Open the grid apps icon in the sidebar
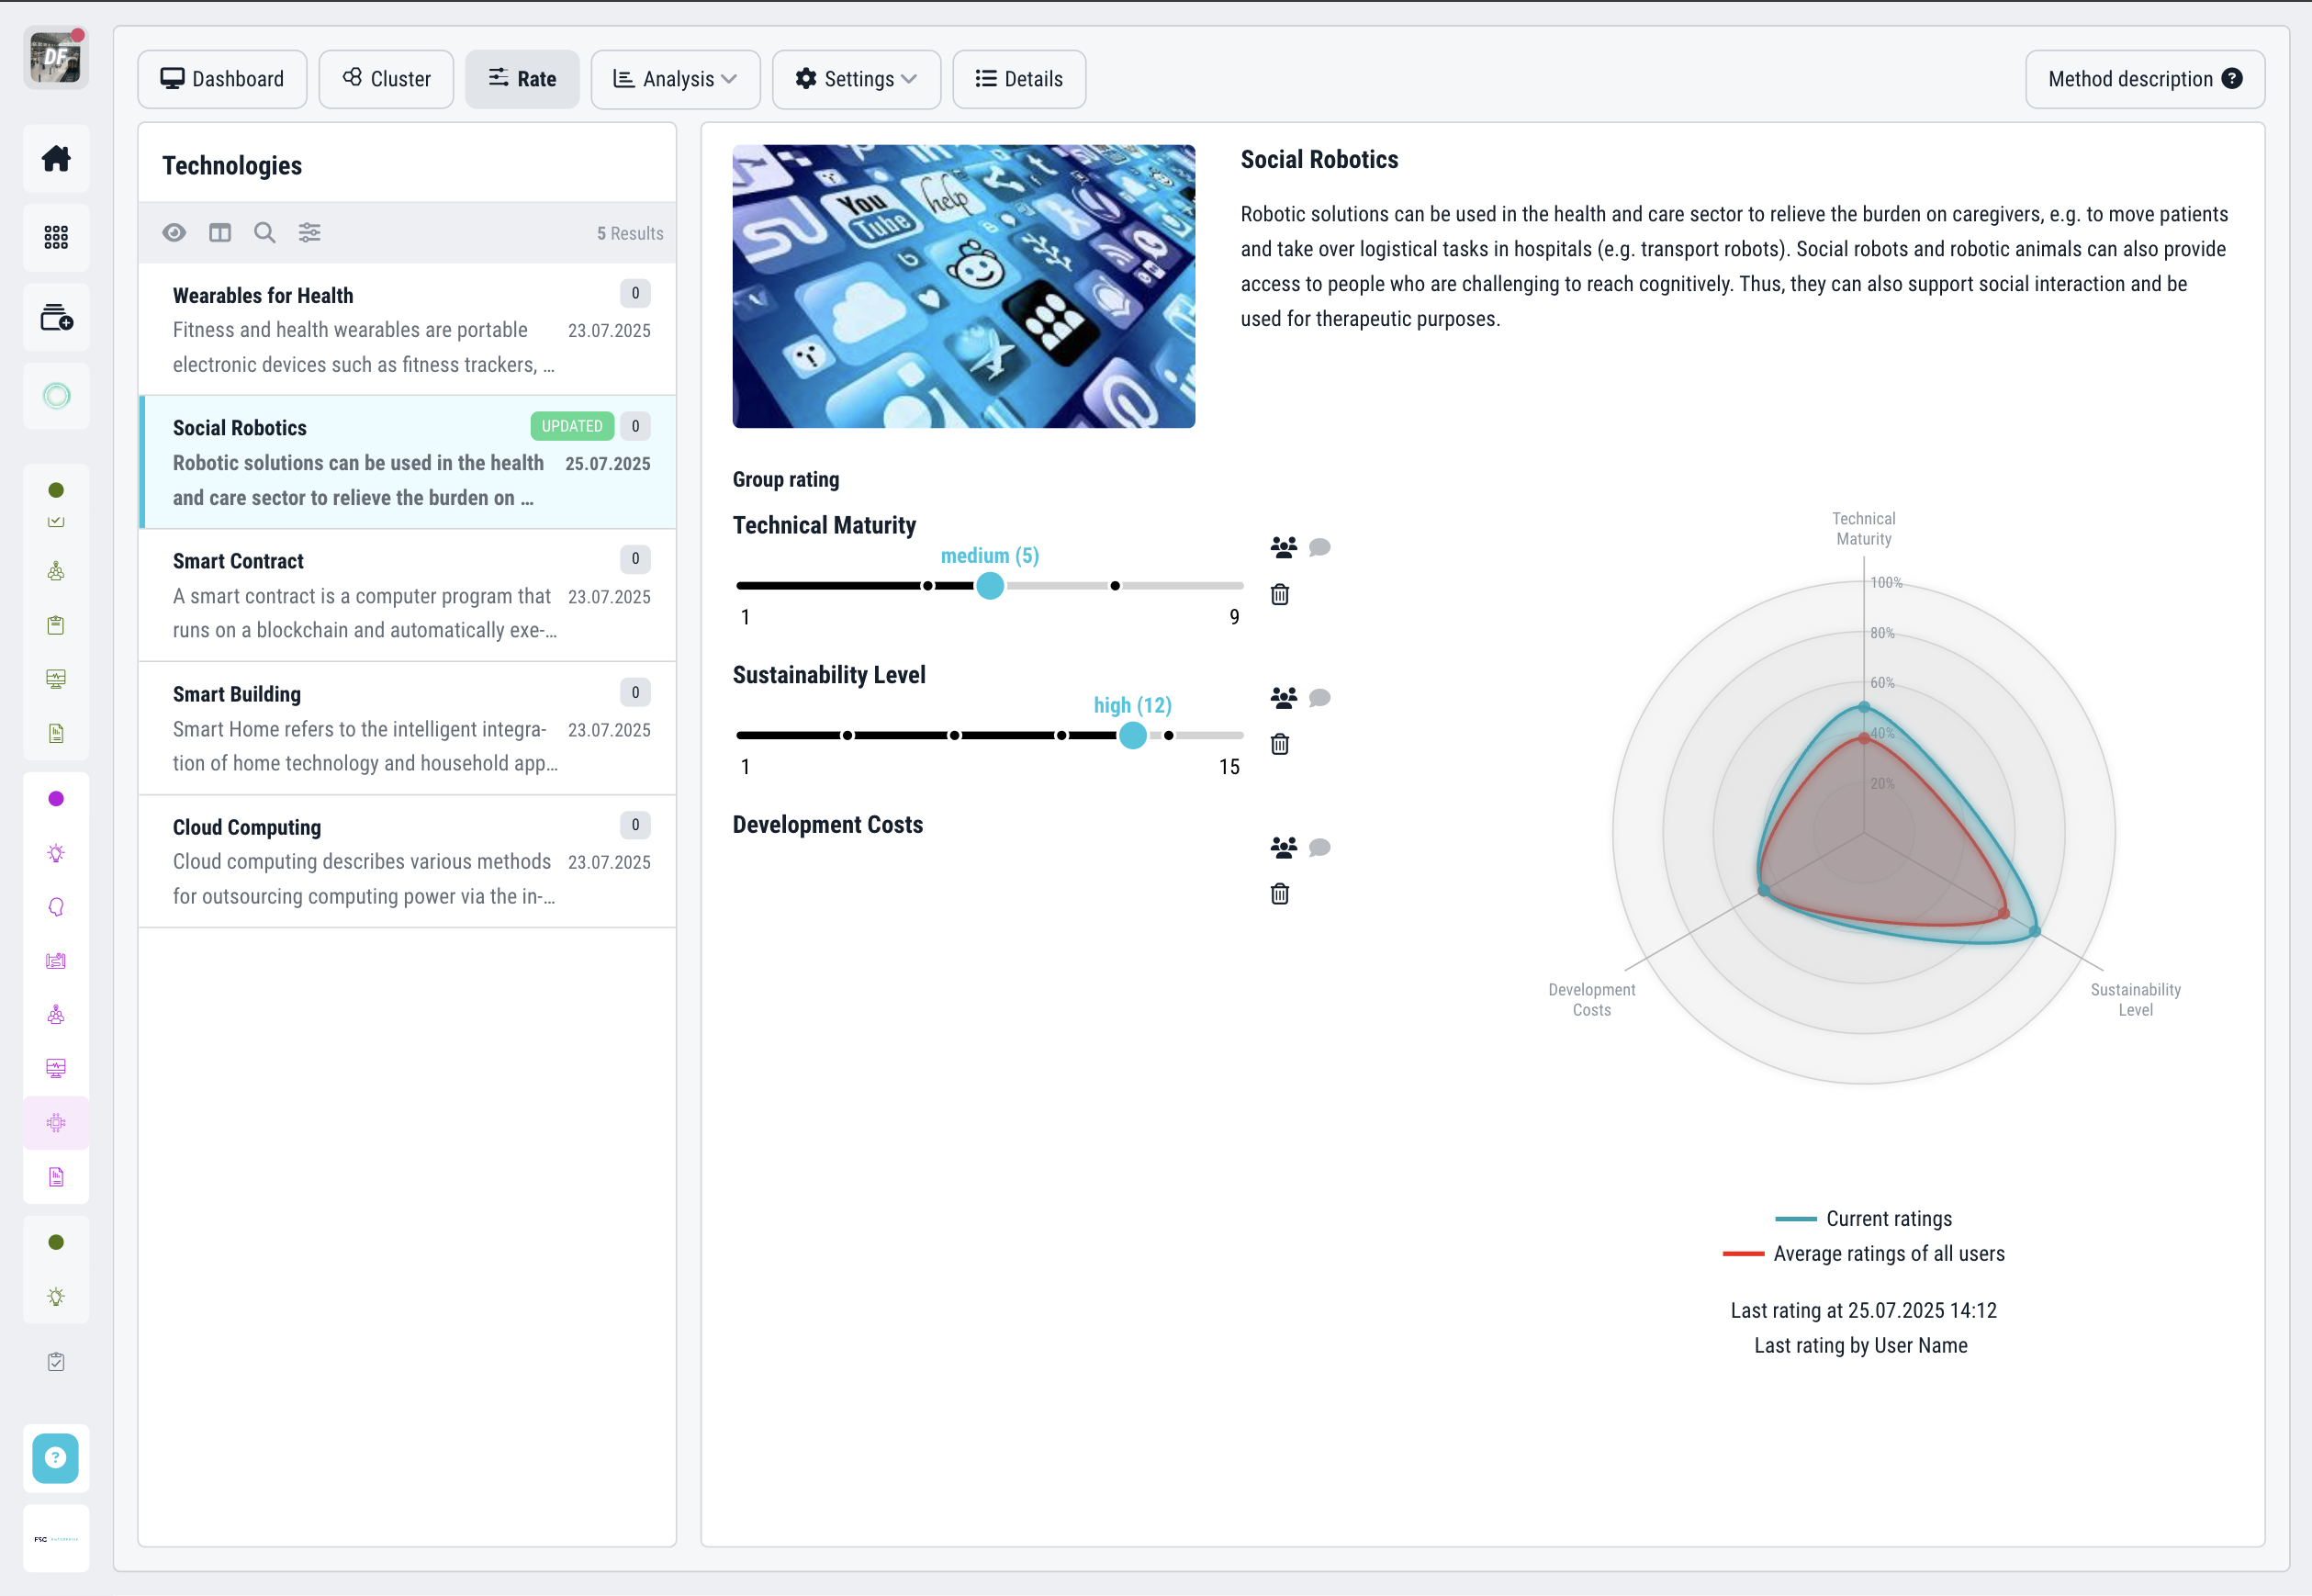 point(56,237)
